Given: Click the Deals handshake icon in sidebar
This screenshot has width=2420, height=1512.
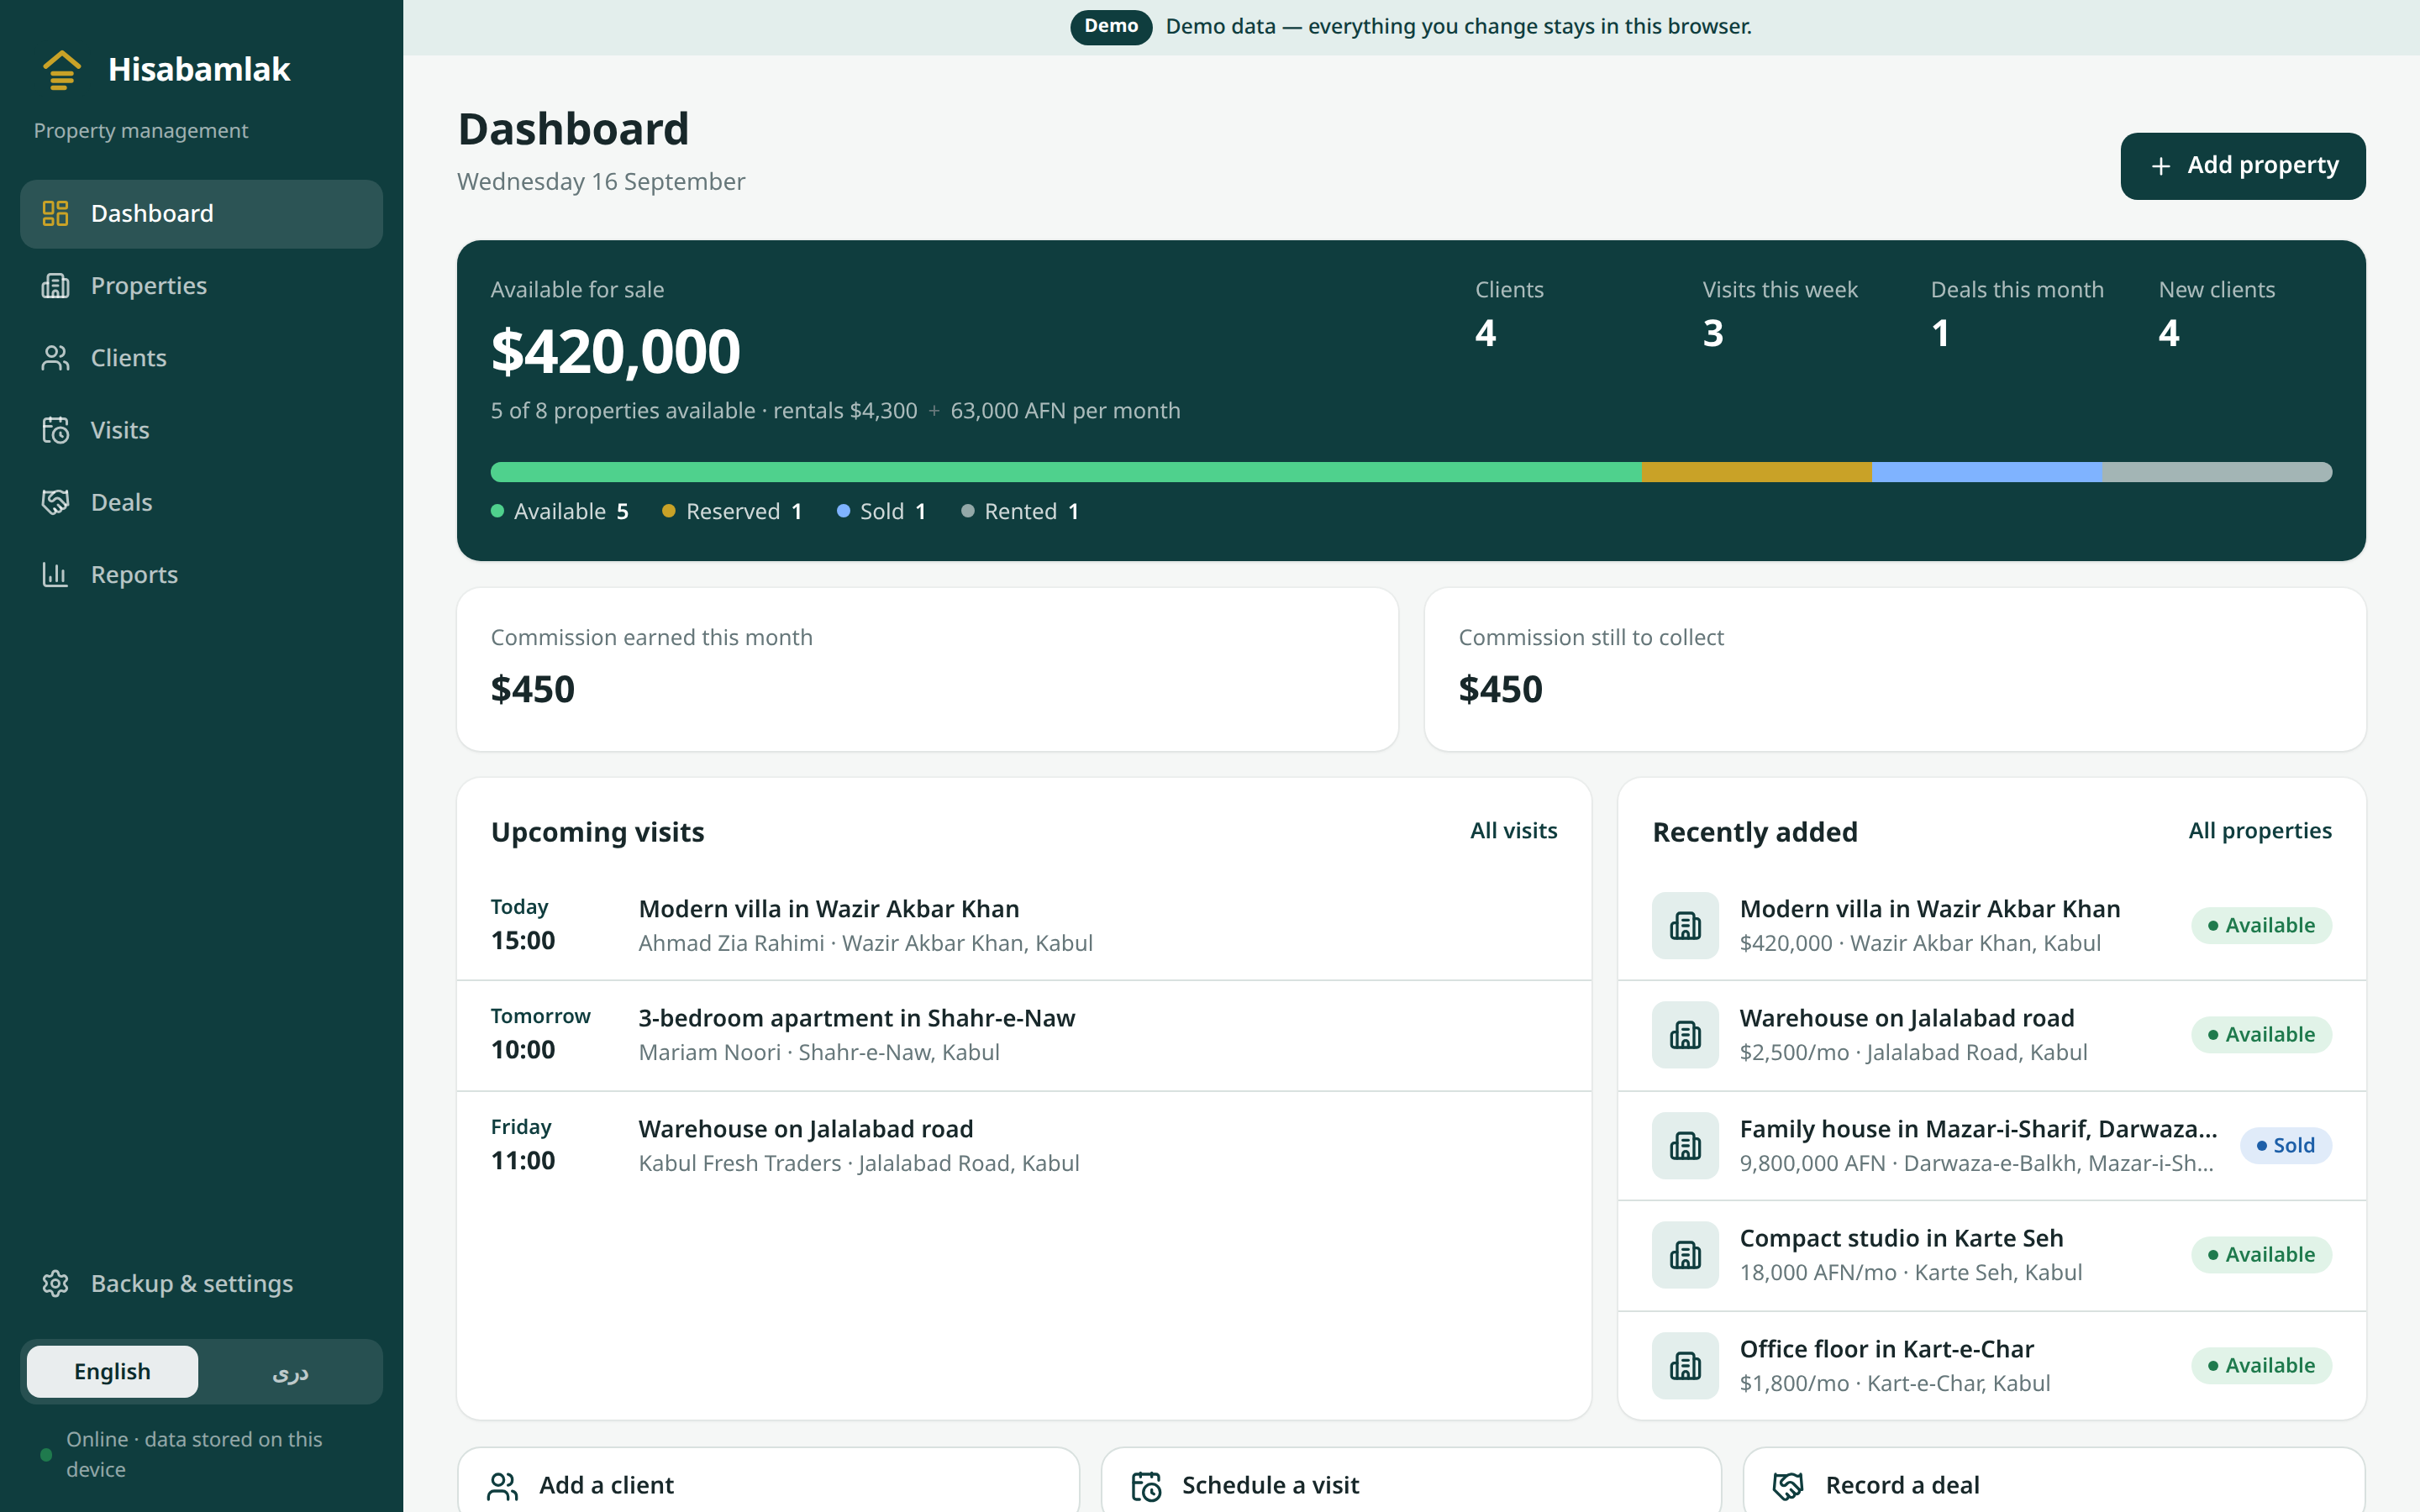Looking at the screenshot, I should click(x=55, y=502).
